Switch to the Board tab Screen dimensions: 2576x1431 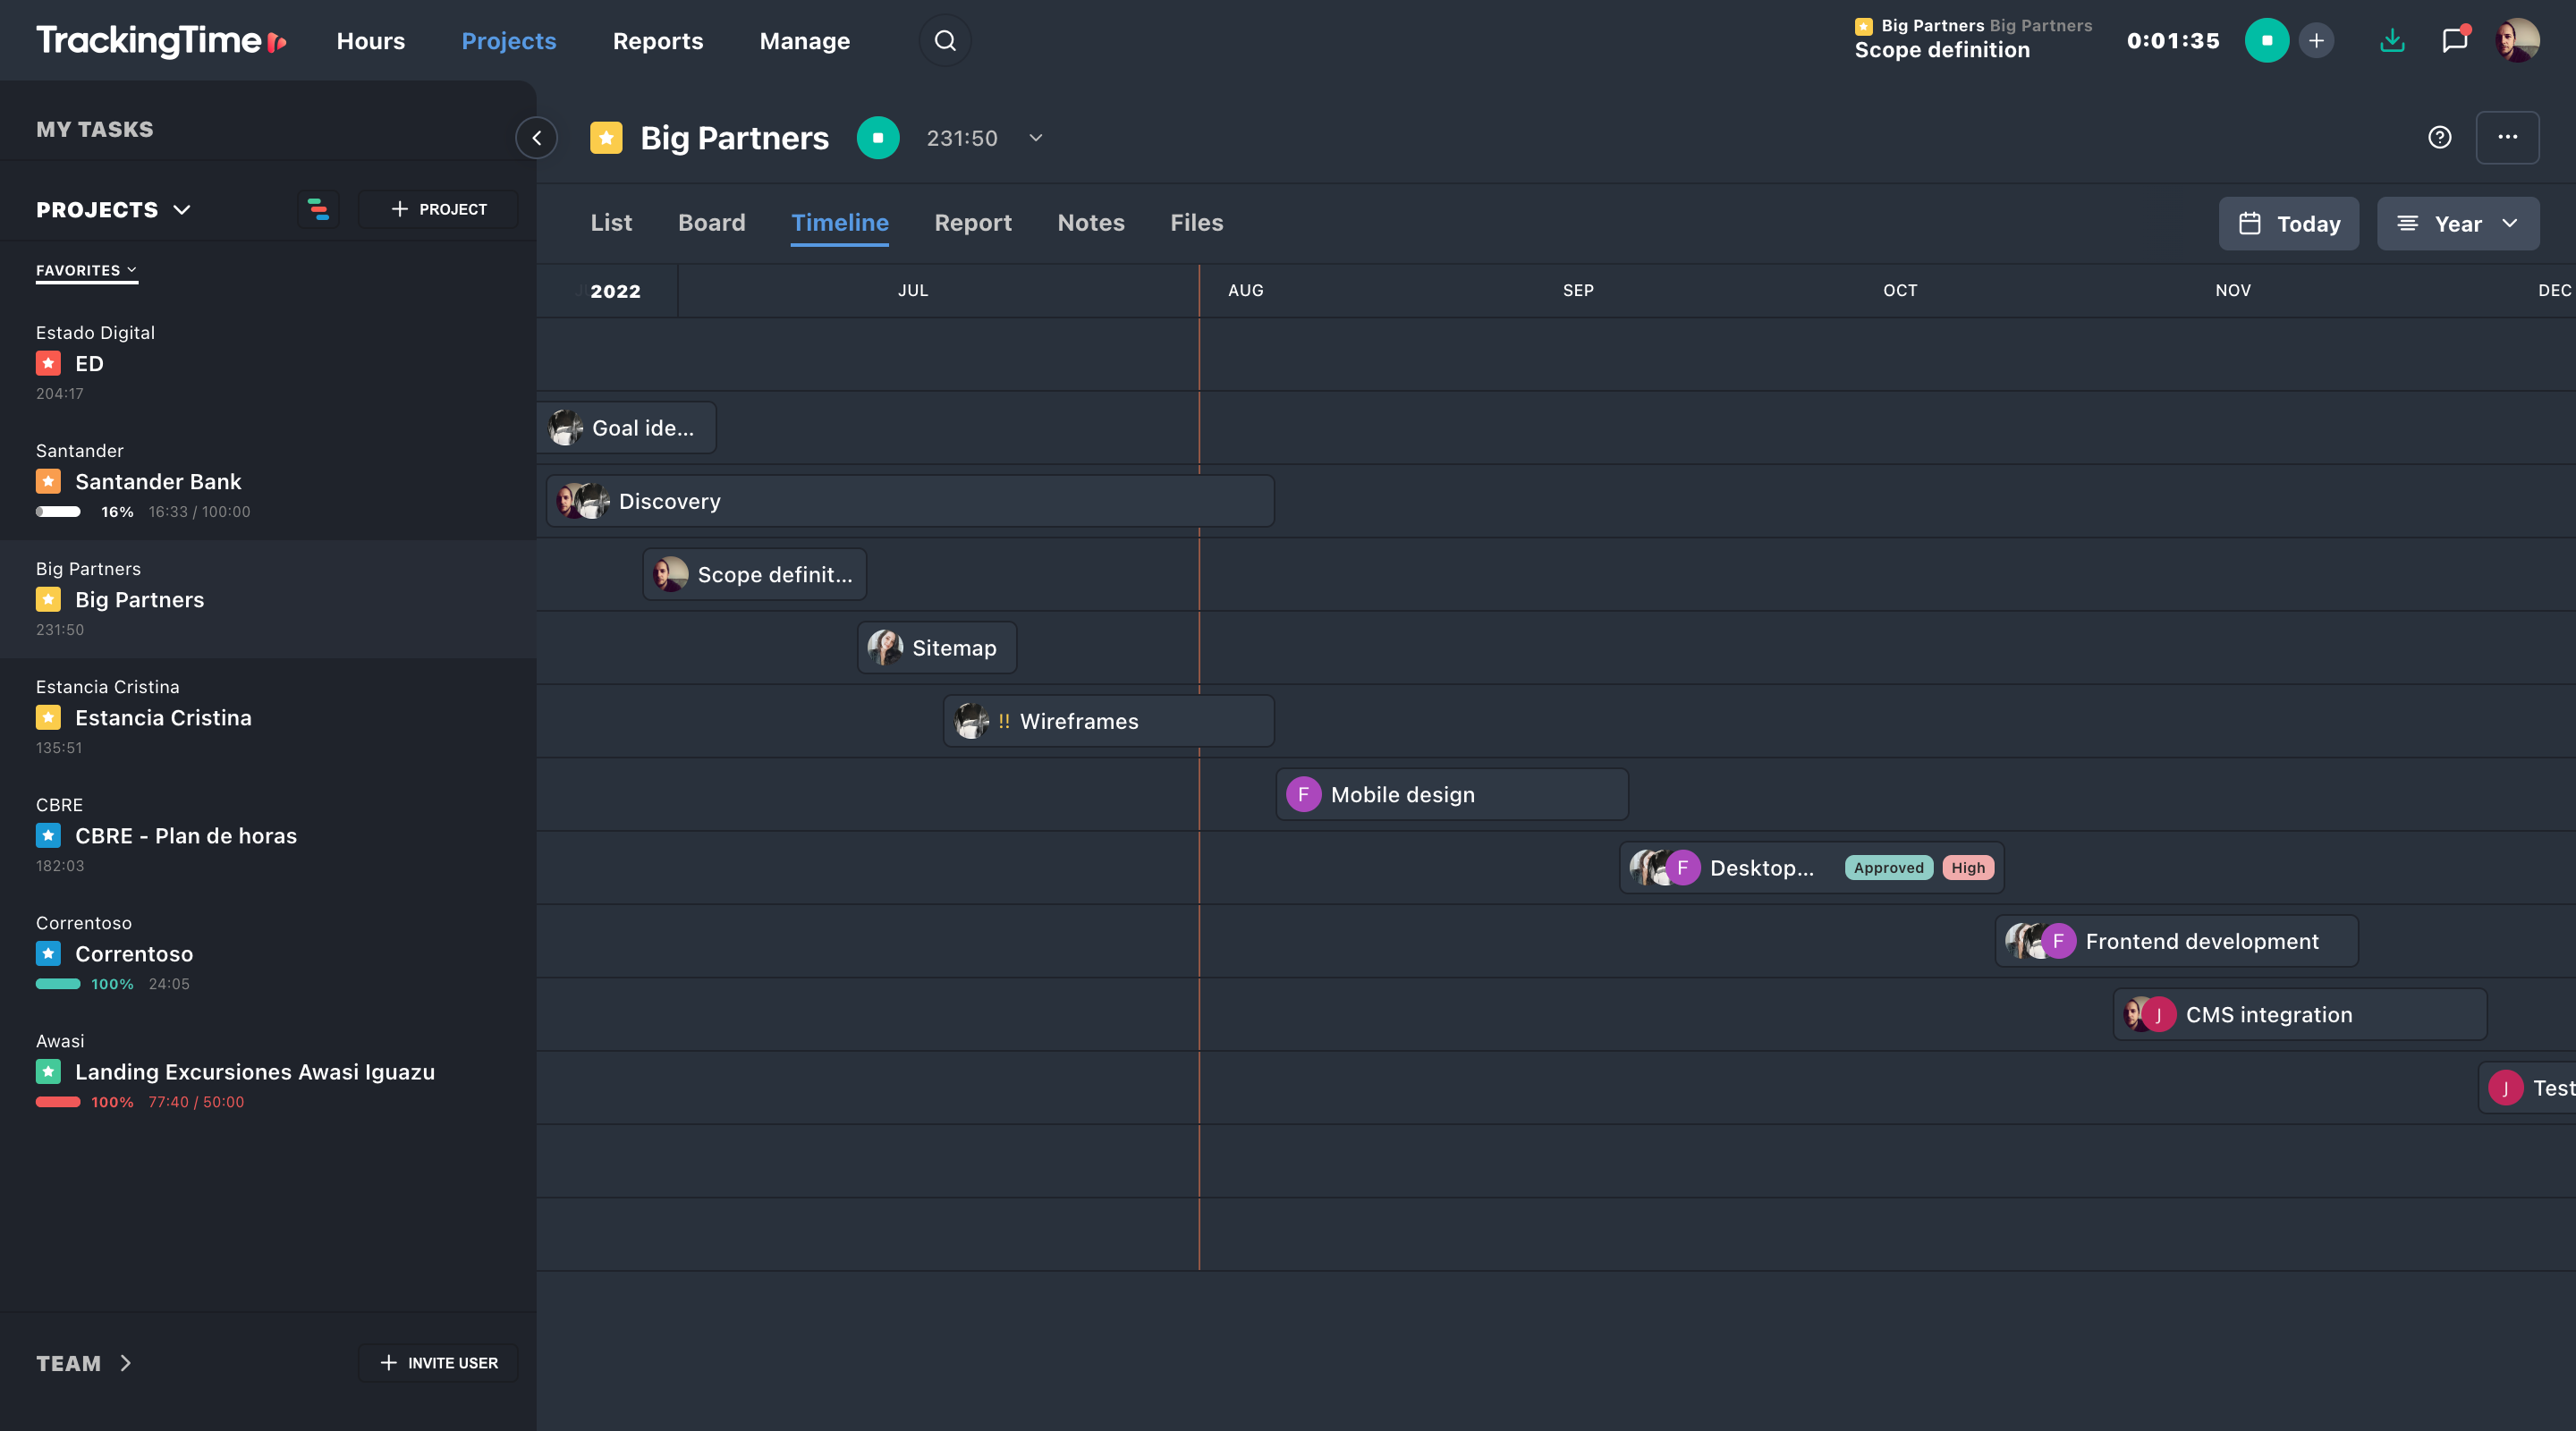[x=711, y=223]
